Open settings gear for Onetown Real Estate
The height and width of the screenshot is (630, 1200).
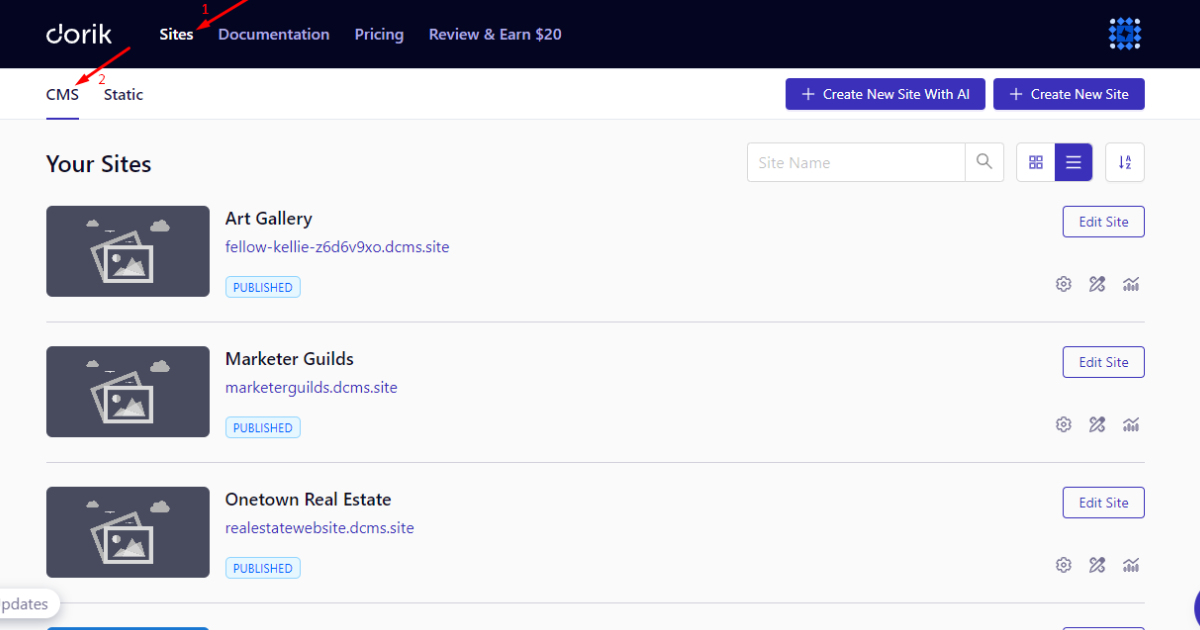(x=1063, y=565)
